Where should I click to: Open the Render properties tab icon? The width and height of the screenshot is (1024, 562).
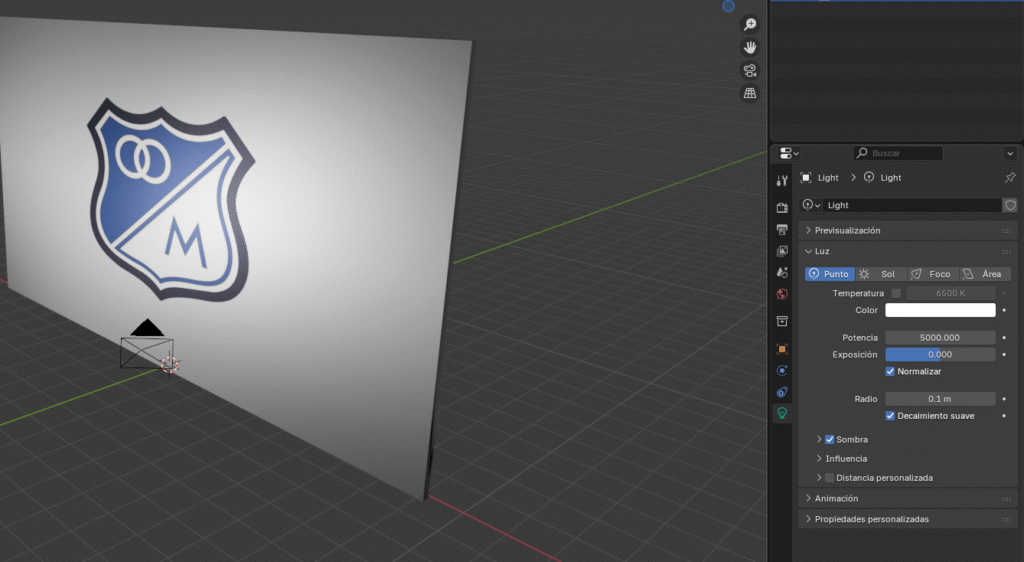pyautogui.click(x=782, y=207)
